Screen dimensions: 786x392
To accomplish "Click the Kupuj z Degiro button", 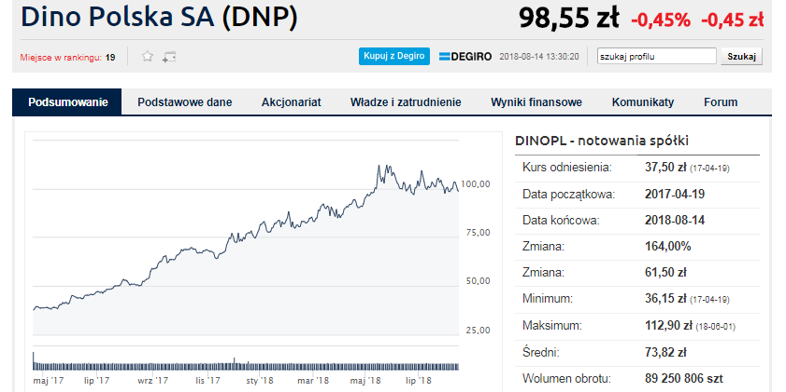I will tap(394, 56).
